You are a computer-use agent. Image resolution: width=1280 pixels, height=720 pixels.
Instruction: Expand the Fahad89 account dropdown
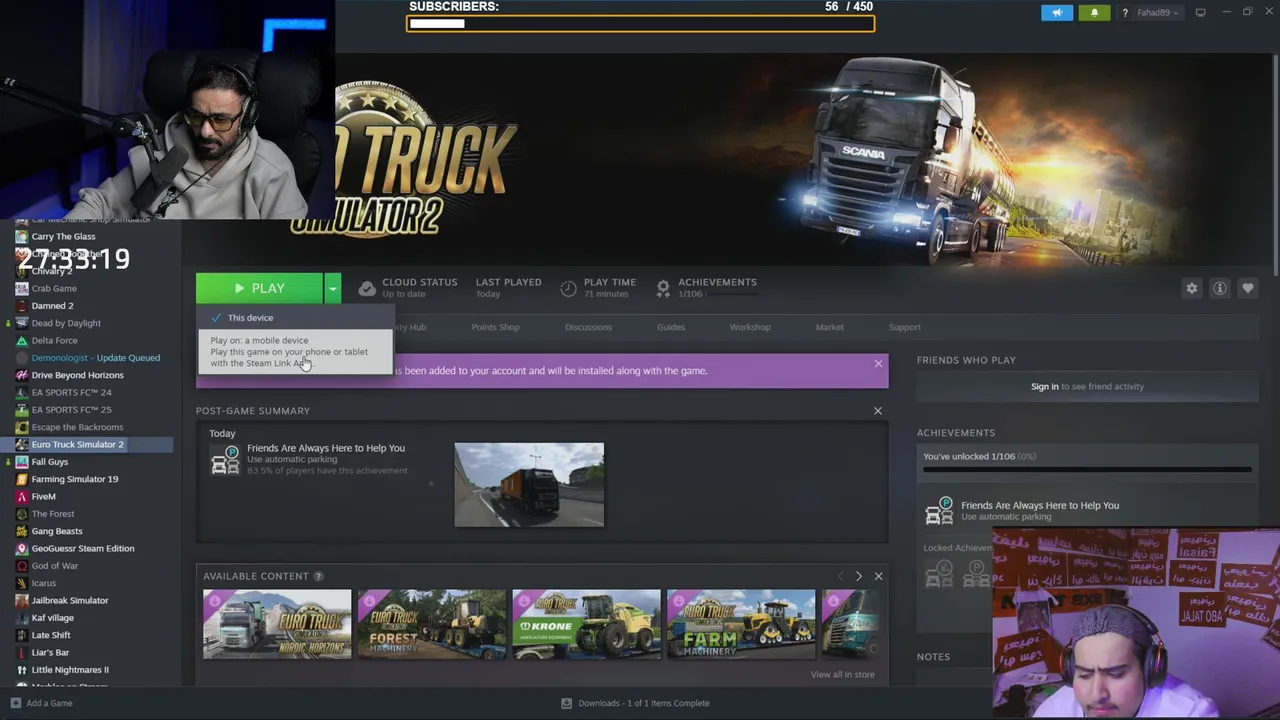(1158, 13)
